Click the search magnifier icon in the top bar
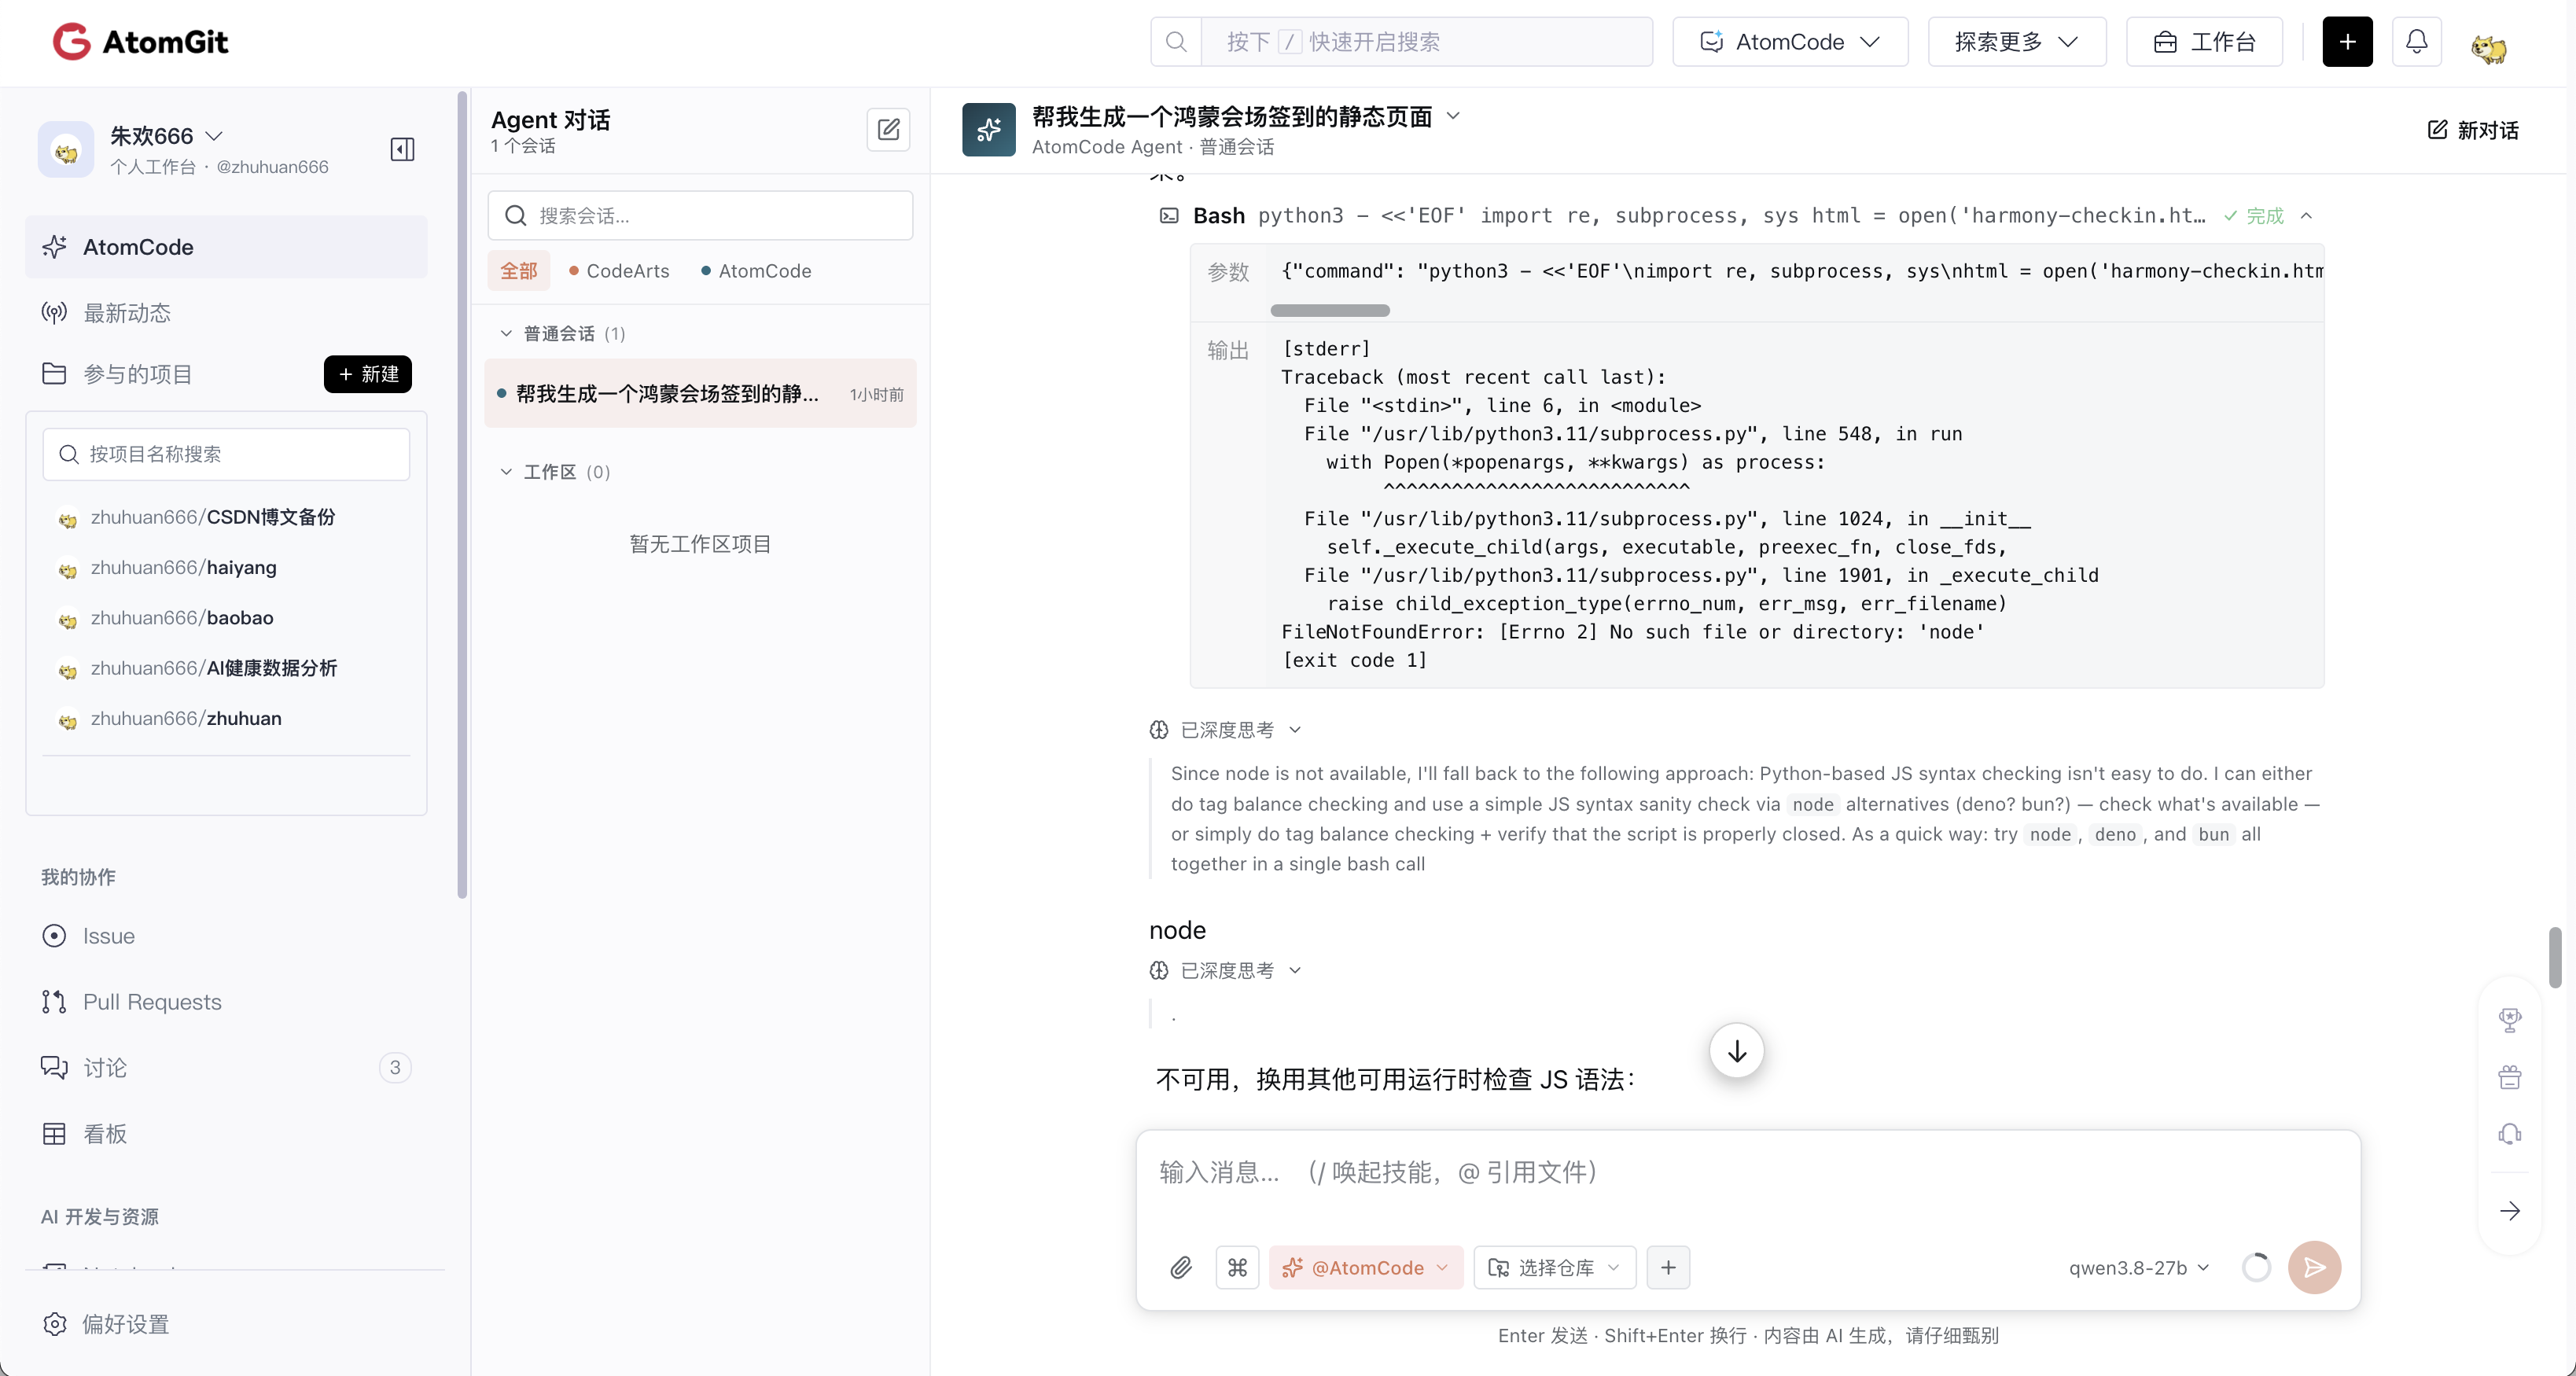 point(1176,42)
